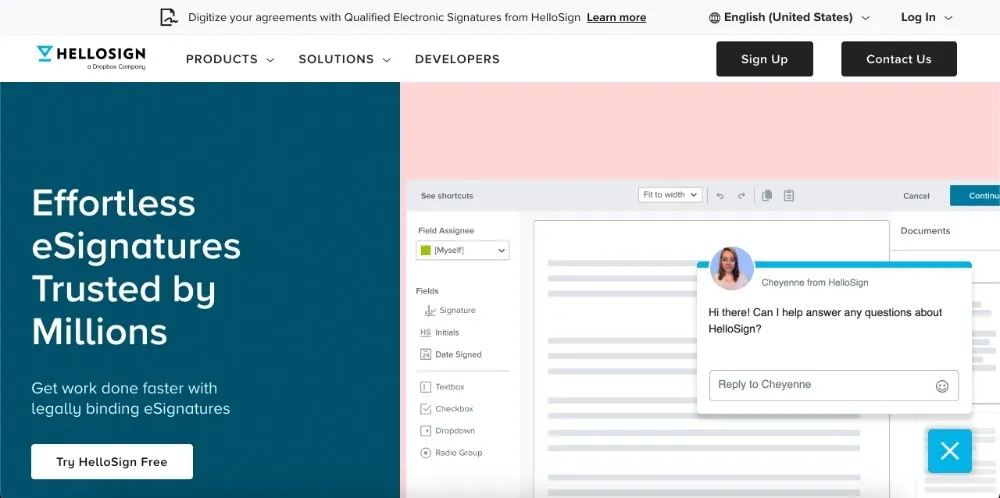Click 'Get work done faster' subtitle text

coord(131,399)
